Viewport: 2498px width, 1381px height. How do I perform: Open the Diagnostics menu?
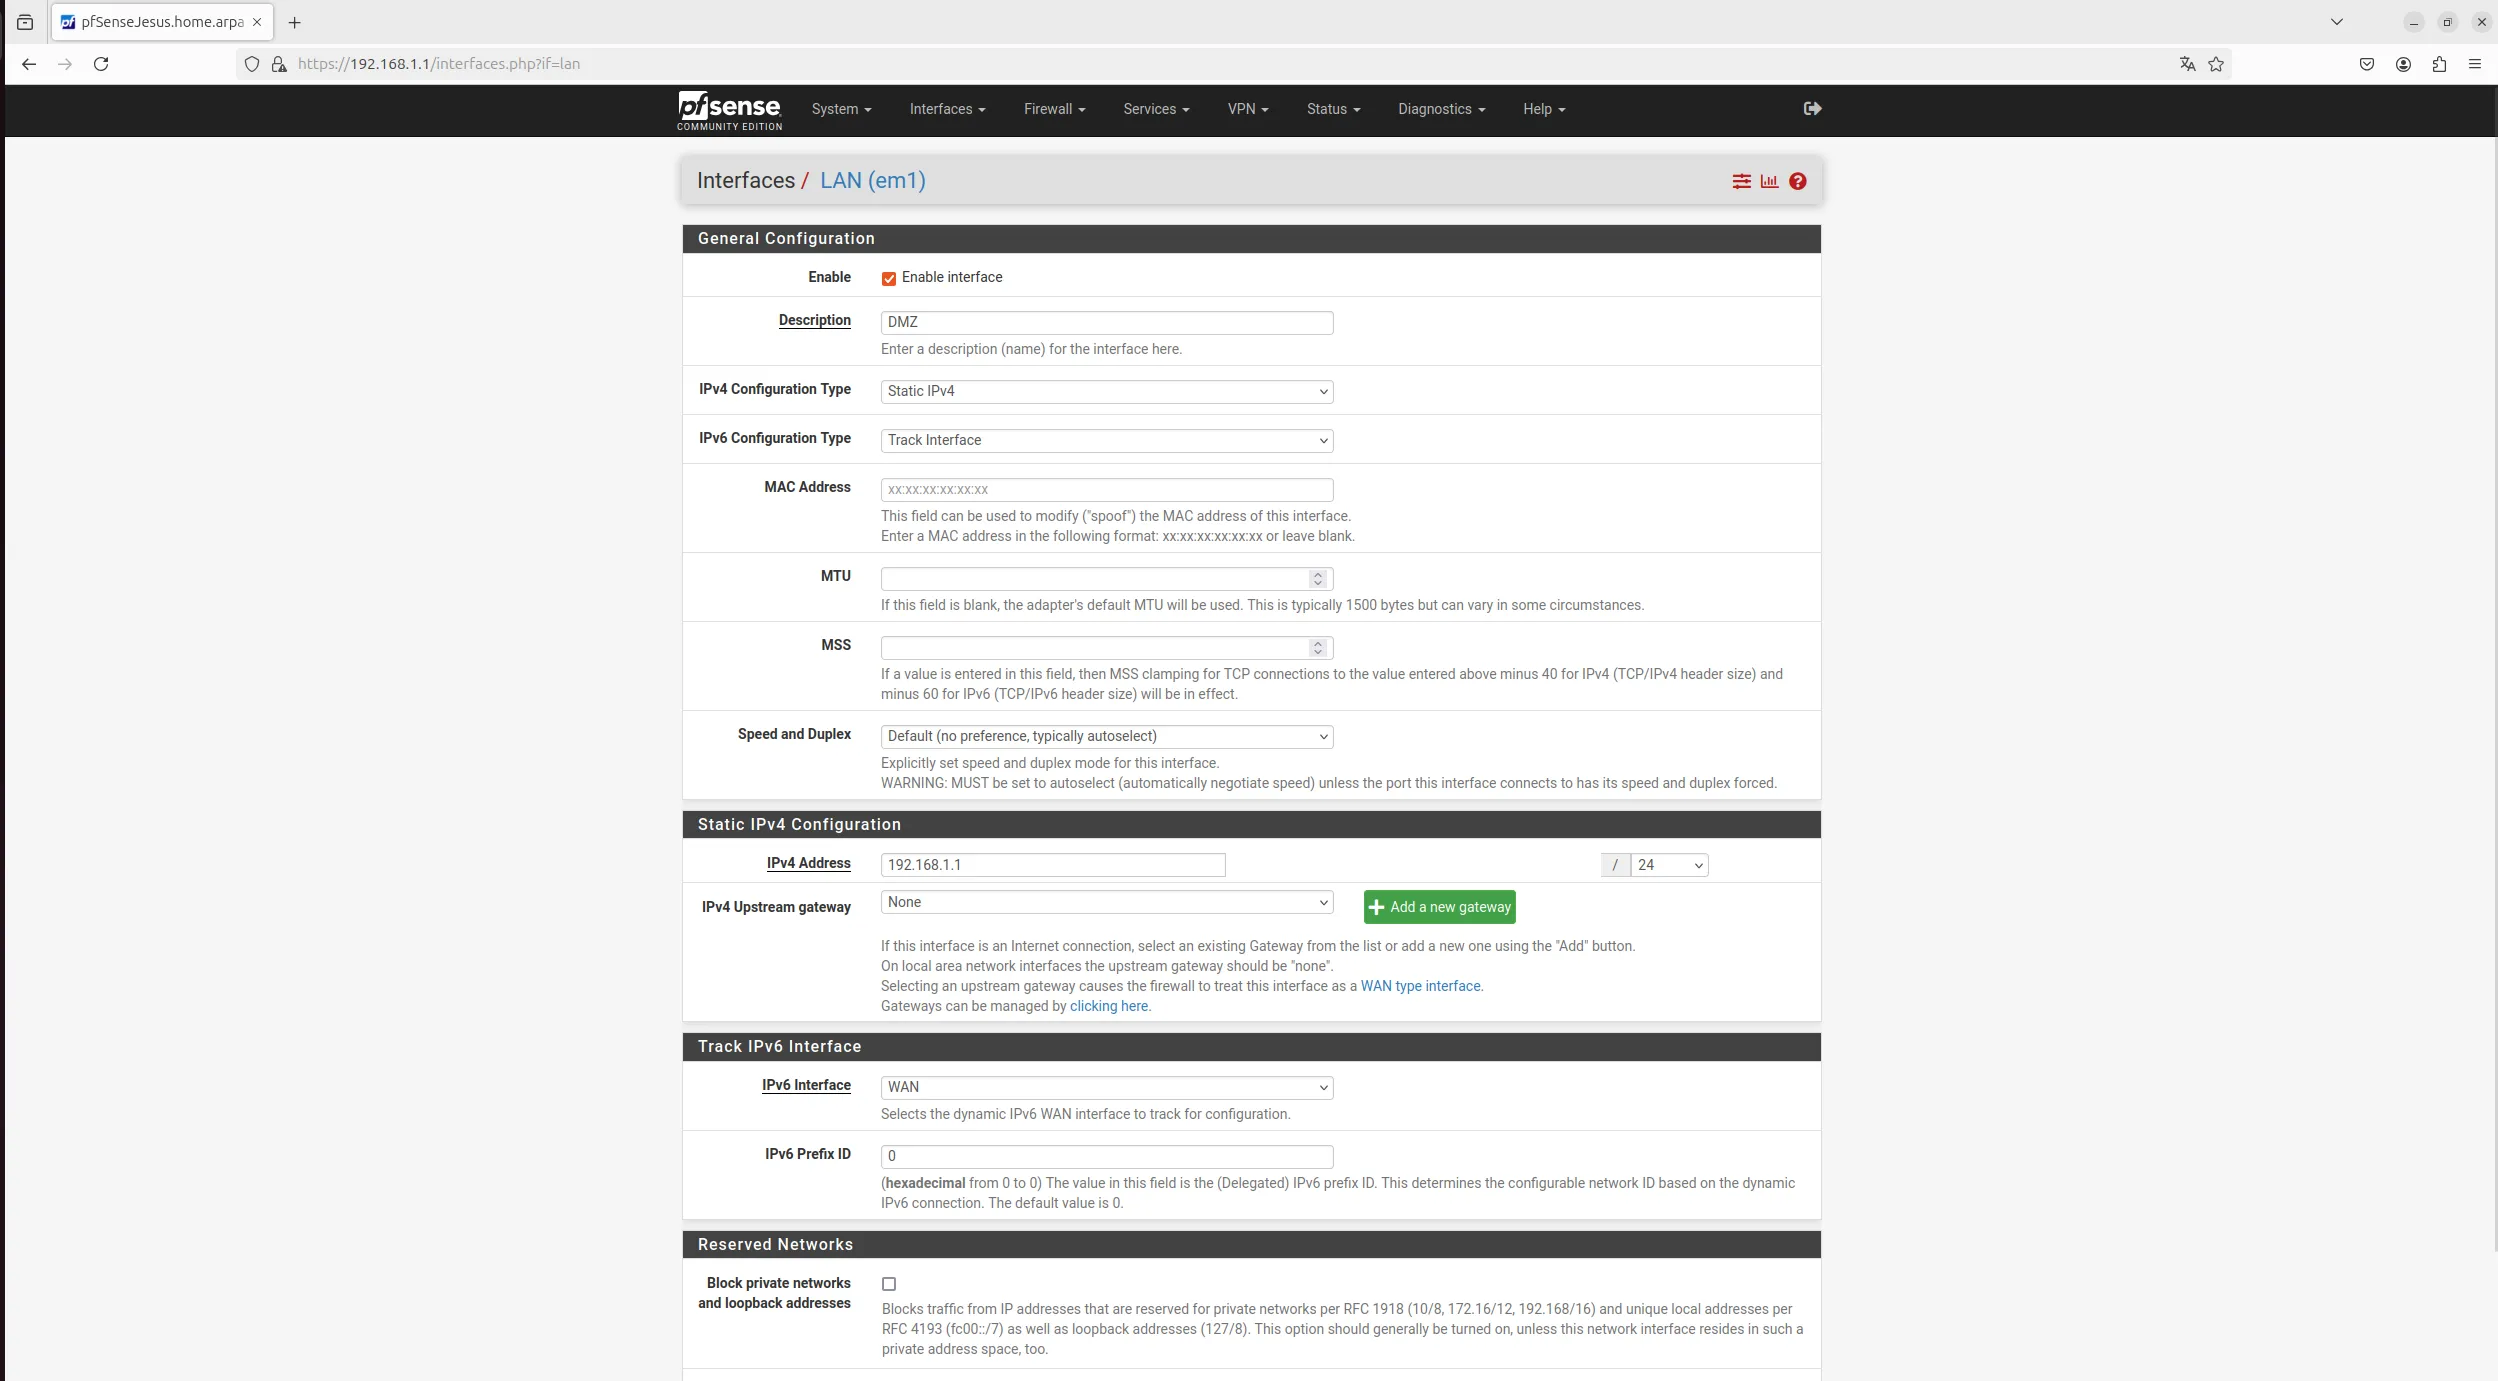1441,109
